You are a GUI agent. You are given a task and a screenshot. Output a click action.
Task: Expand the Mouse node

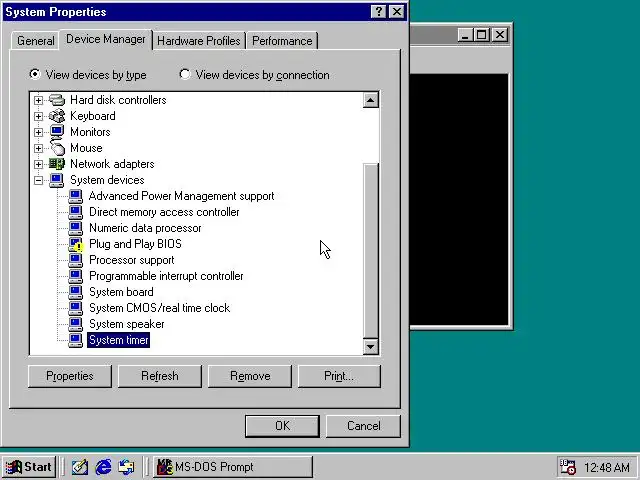pyautogui.click(x=38, y=148)
